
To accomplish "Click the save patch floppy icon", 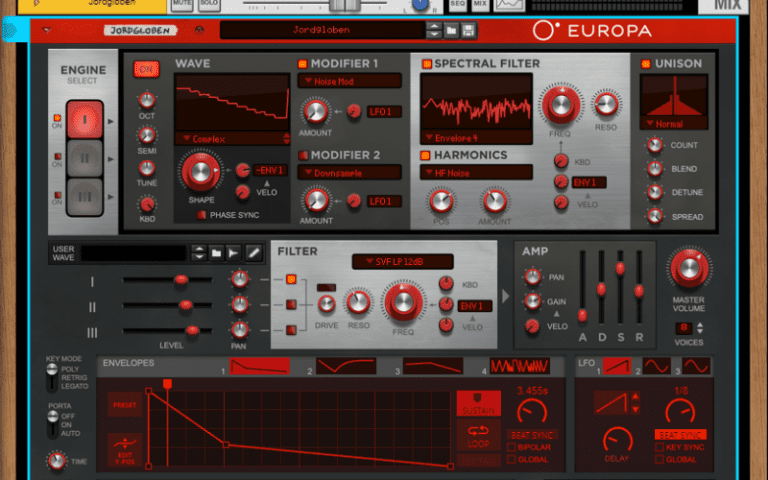I will [x=468, y=31].
